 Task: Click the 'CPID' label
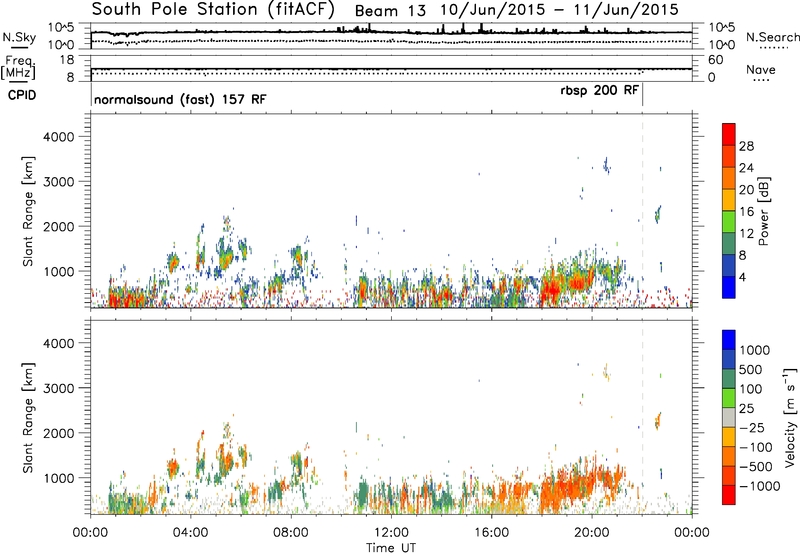pos(22,95)
